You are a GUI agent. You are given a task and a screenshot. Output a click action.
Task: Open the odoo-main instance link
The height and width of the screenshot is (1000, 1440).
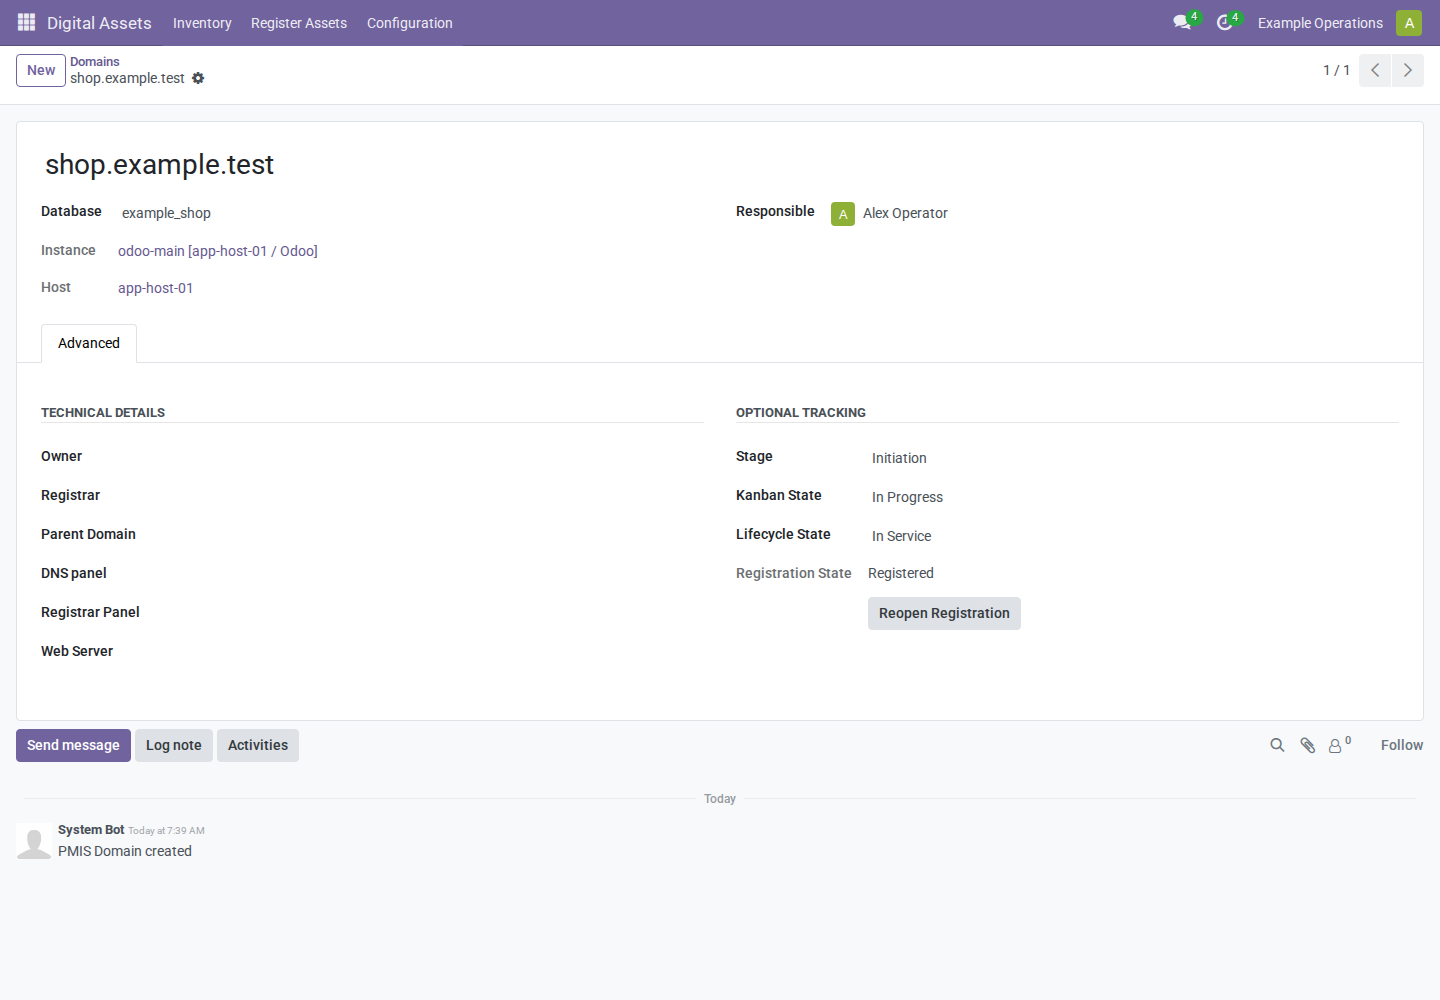[x=218, y=251]
